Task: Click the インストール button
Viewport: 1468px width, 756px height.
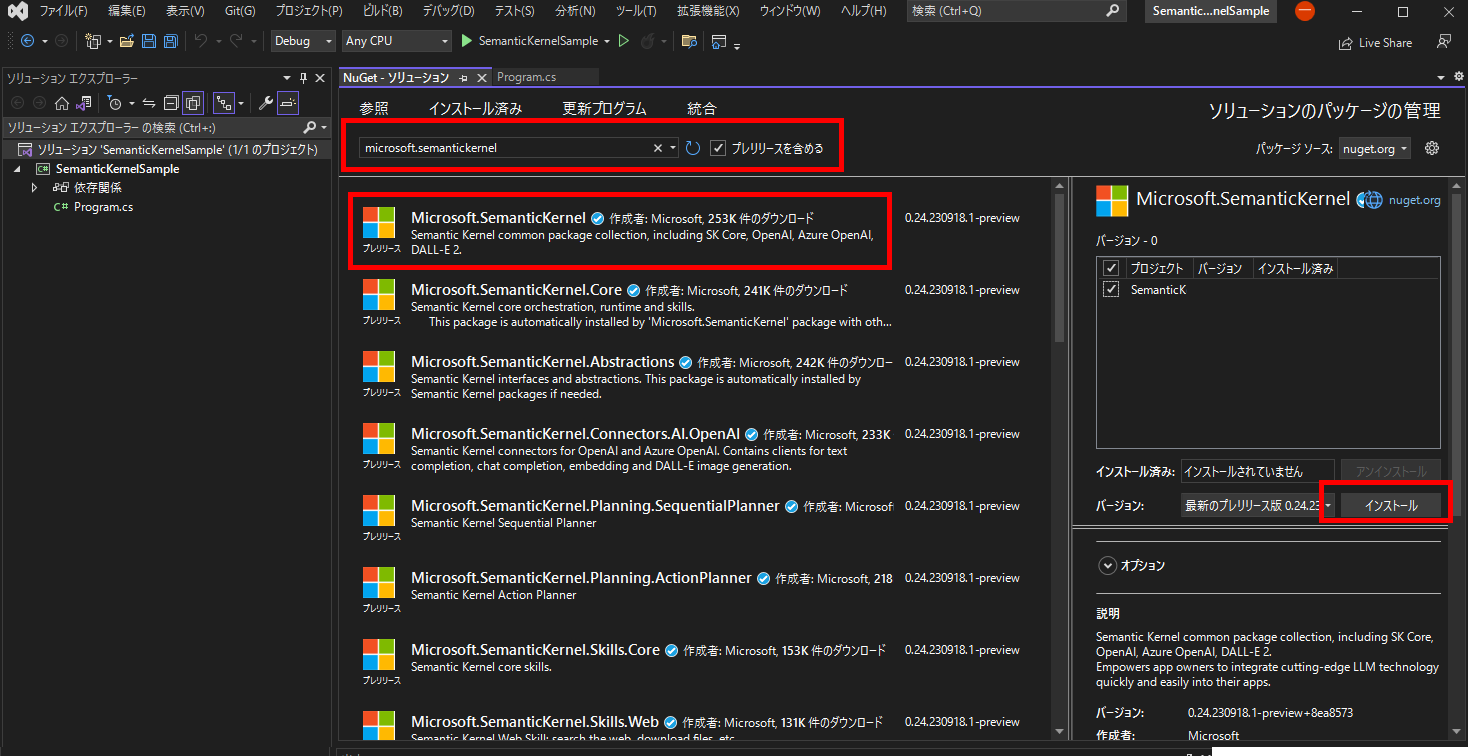Action: 1392,505
